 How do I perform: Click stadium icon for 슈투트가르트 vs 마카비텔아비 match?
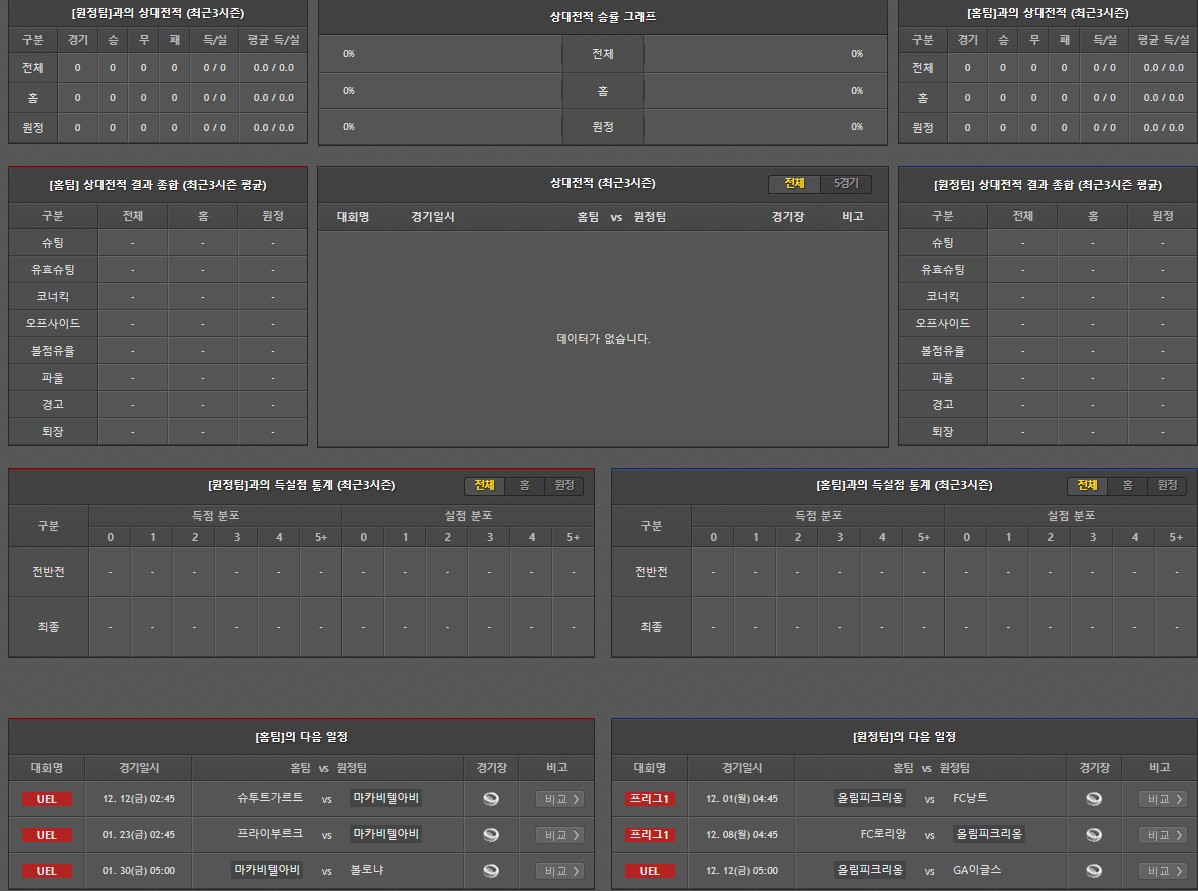coord(490,799)
